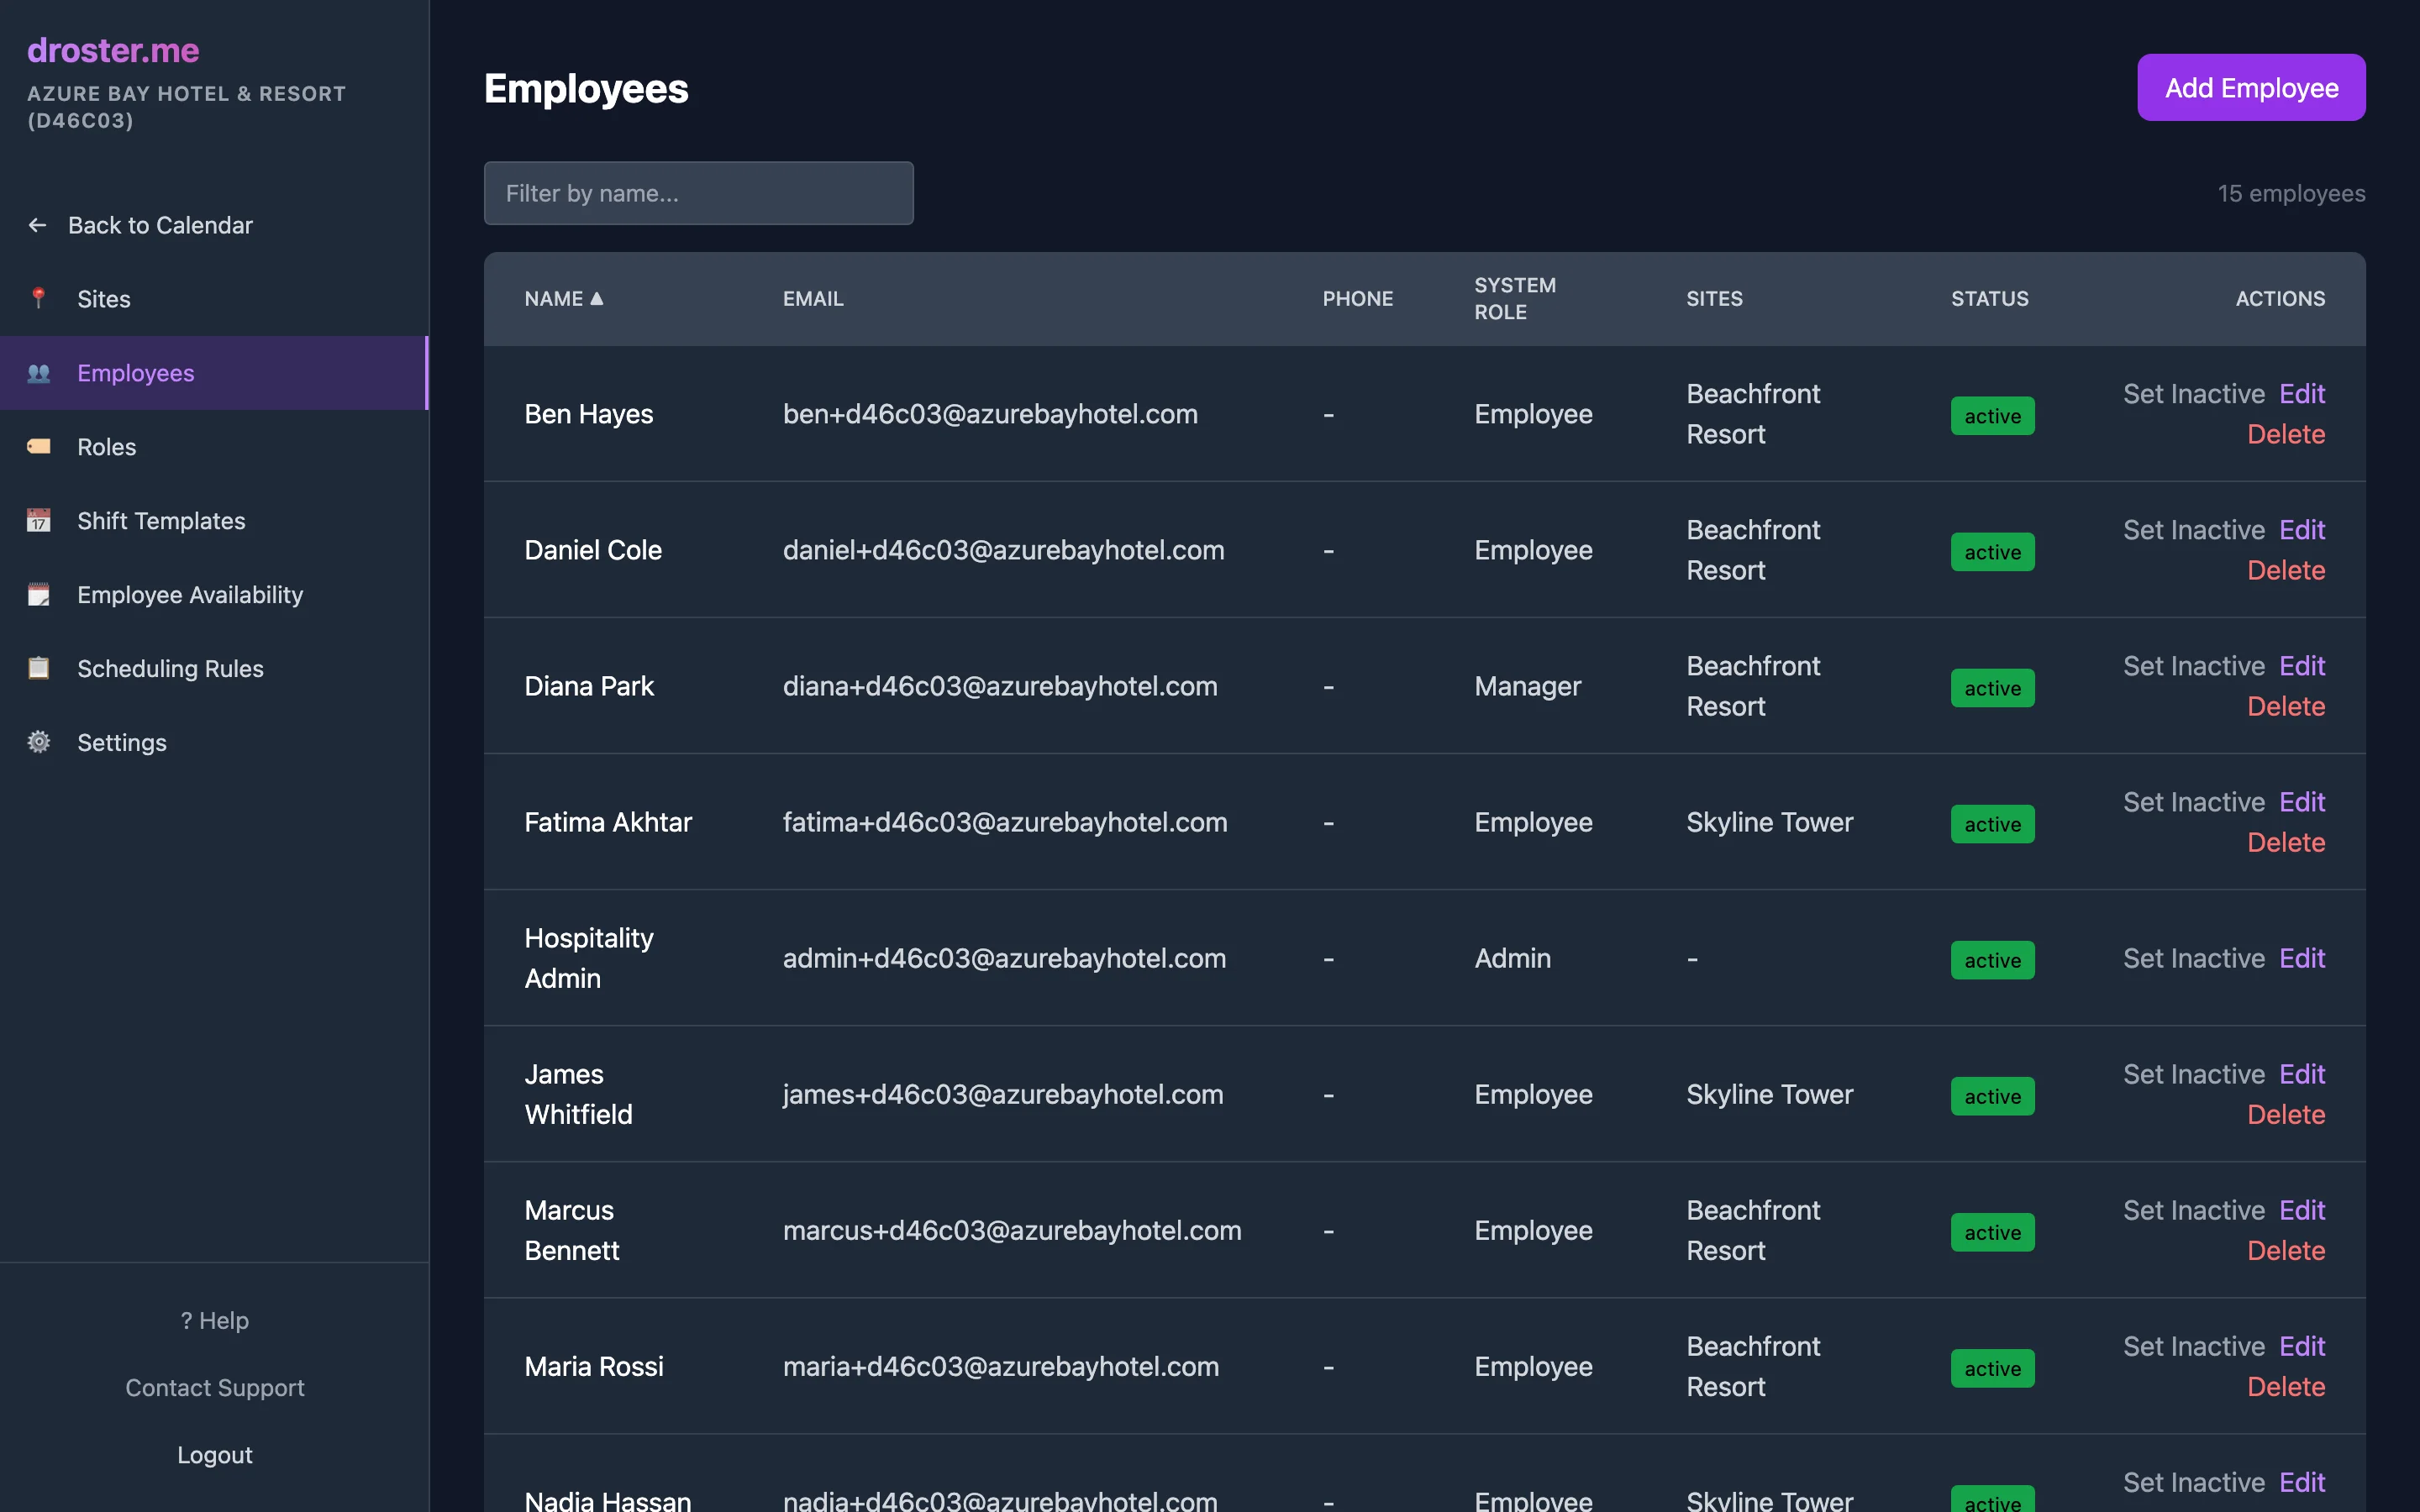
Task: Set Maria Rossi inactive
Action: pos(2193,1346)
